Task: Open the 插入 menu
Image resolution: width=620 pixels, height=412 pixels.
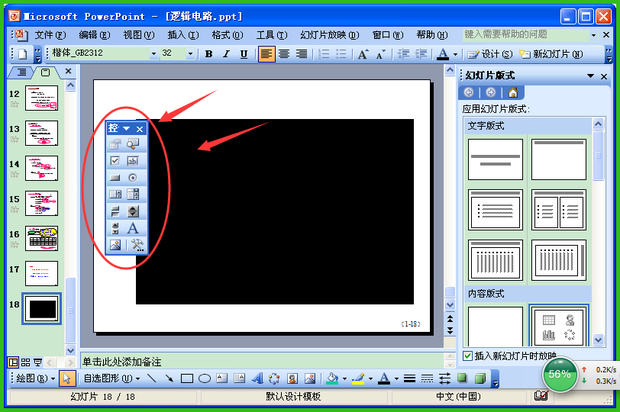Action: coord(176,34)
